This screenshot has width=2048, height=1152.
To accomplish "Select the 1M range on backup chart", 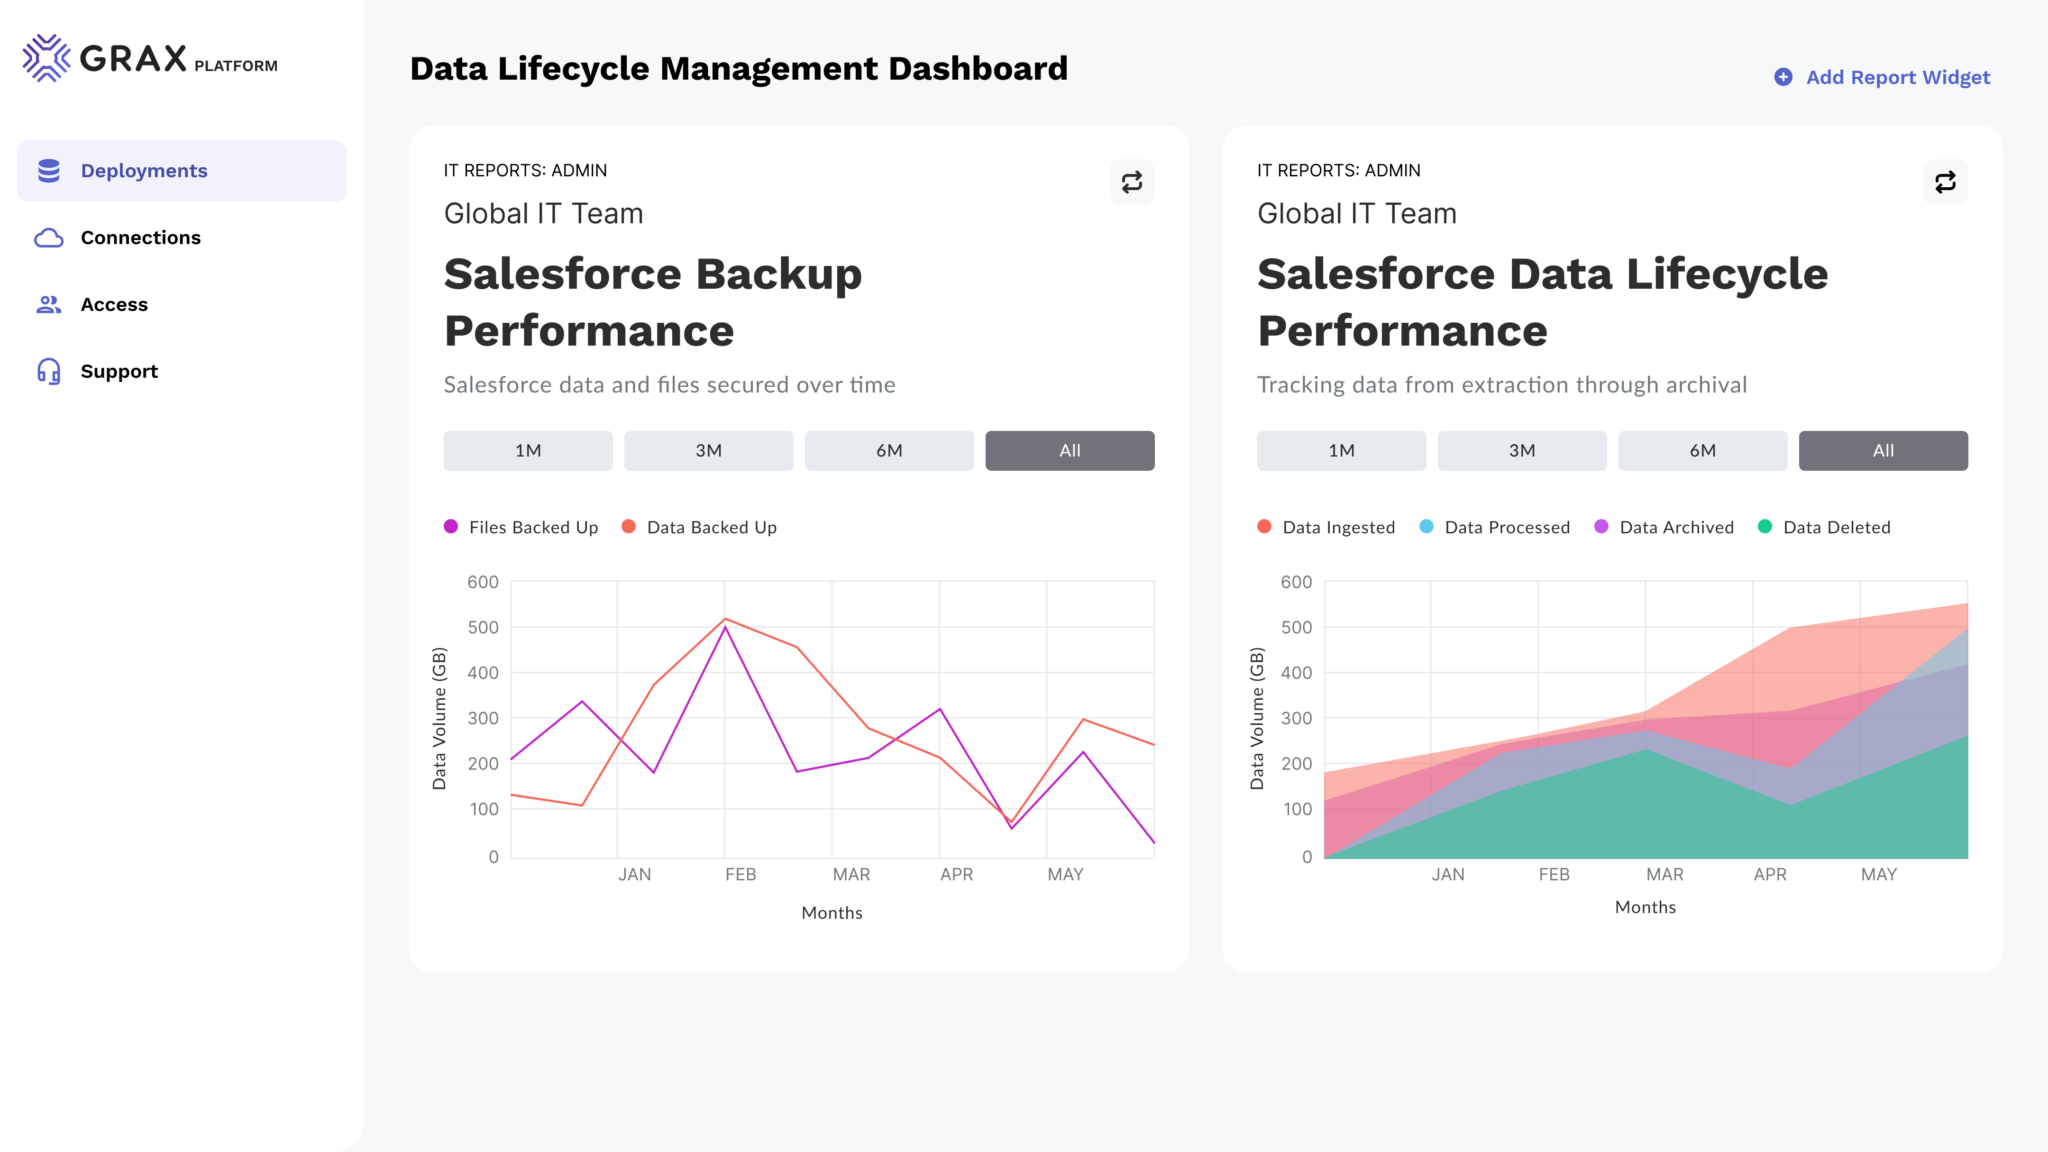I will 527,450.
